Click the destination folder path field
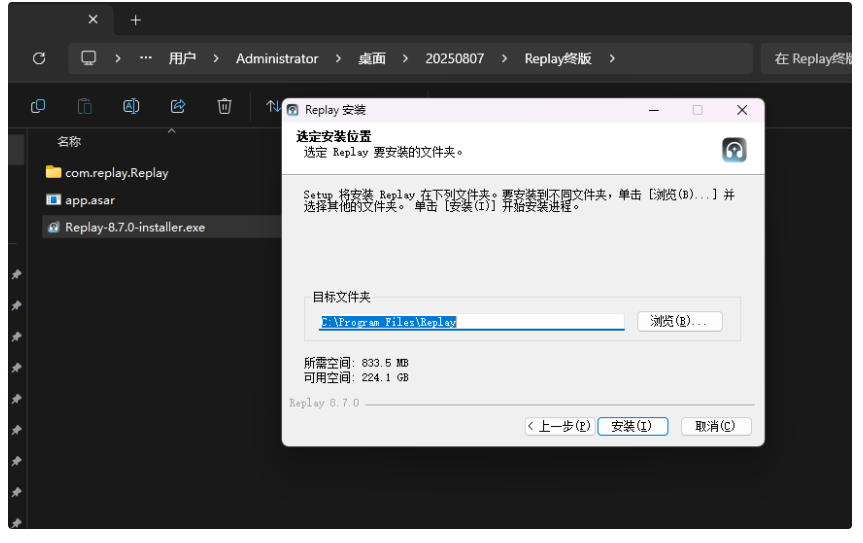863x543 pixels. [x=472, y=322]
